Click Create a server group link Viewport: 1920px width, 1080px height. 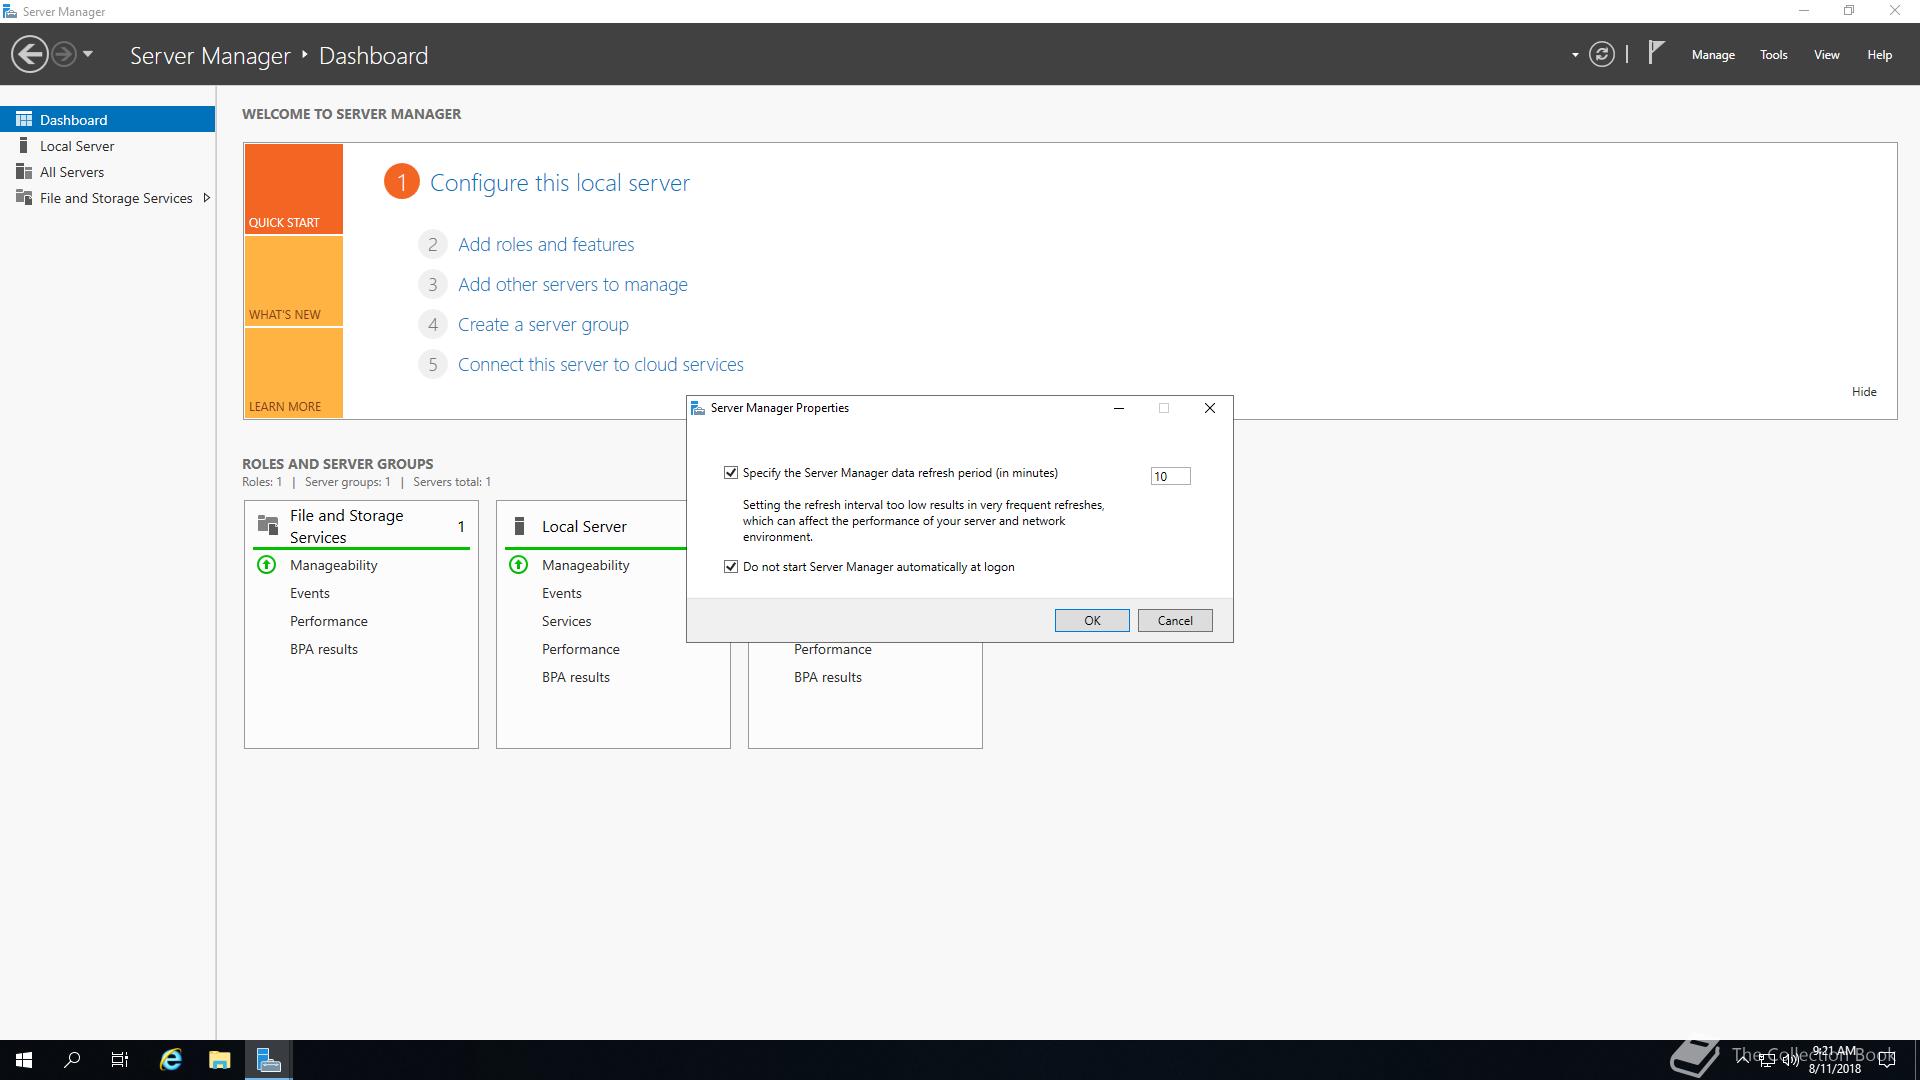coord(543,324)
